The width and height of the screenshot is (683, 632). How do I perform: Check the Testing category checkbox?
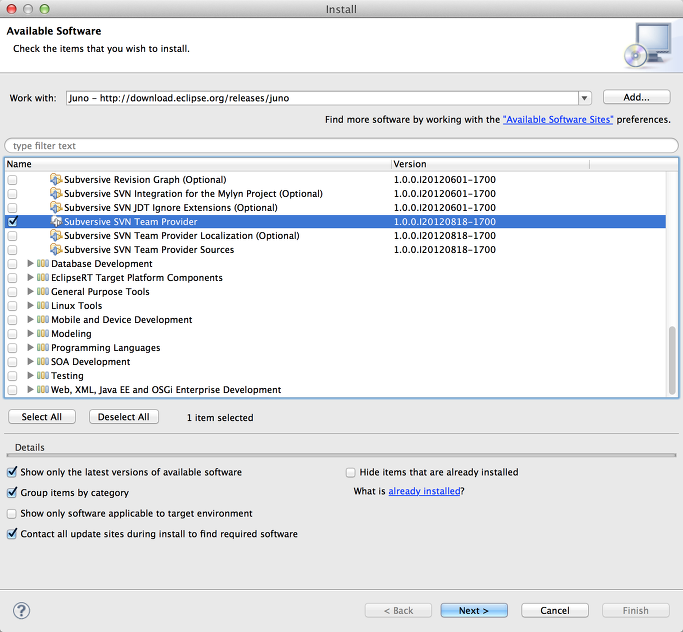[12, 375]
